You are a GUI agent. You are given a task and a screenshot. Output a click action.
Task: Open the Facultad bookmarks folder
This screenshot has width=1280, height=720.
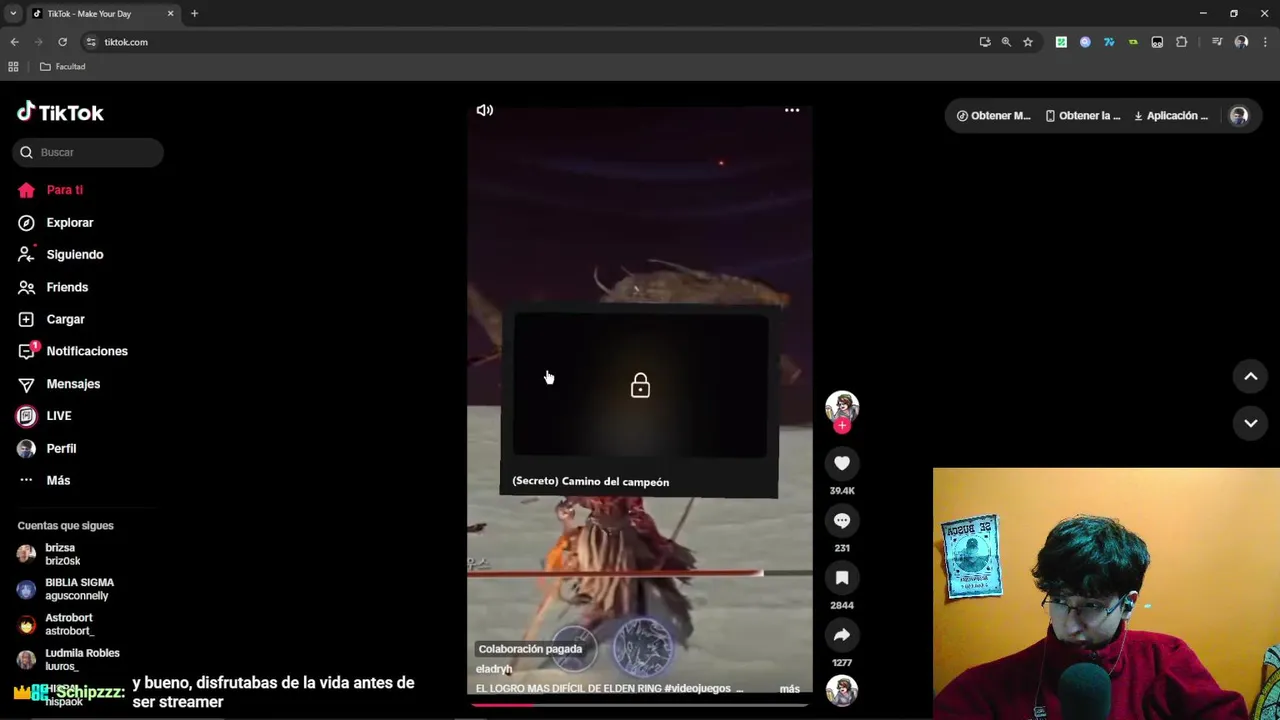click(62, 67)
